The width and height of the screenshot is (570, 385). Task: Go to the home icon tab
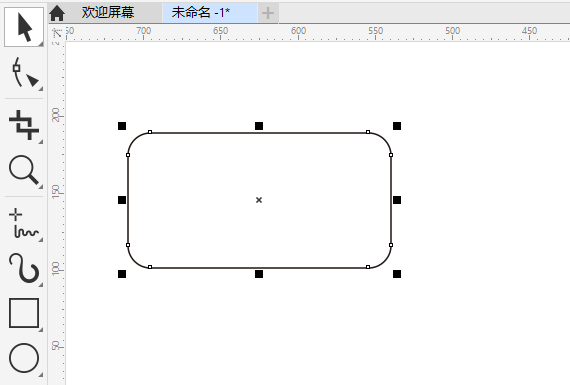tap(57, 13)
